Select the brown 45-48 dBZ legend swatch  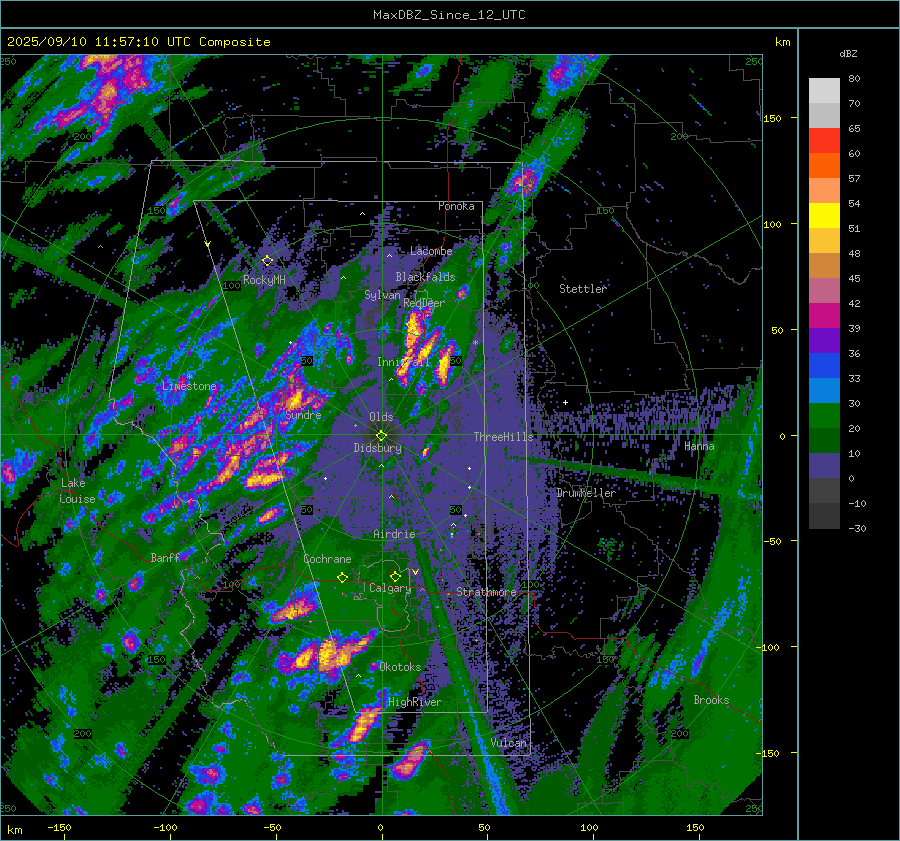click(x=824, y=265)
